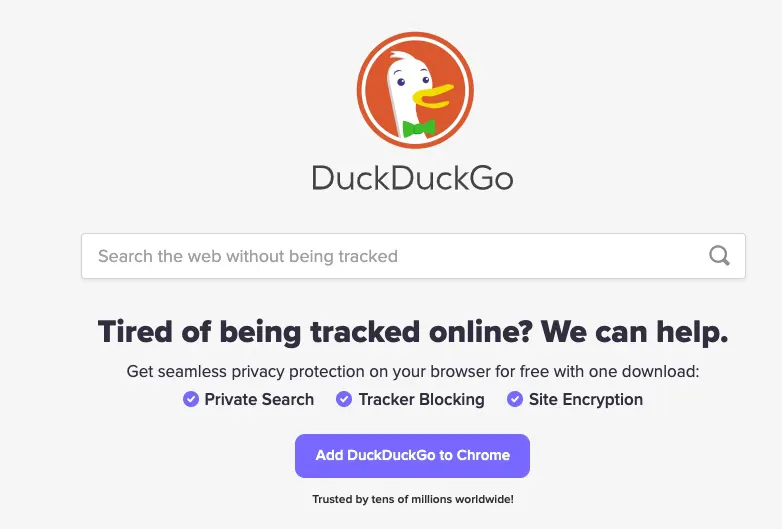782x529 pixels.
Task: Click the Tracker Blocking checkmark icon
Action: coord(344,399)
